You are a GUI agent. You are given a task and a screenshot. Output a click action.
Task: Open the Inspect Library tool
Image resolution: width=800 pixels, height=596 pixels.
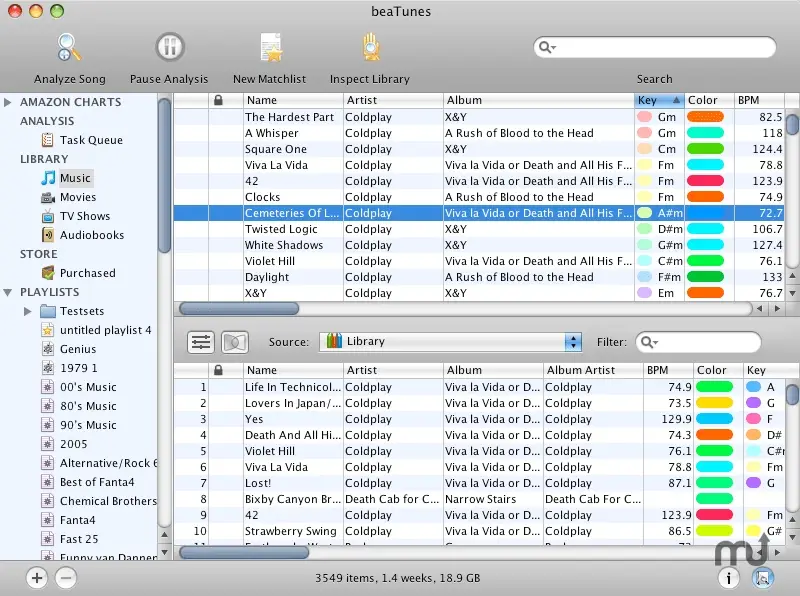371,47
